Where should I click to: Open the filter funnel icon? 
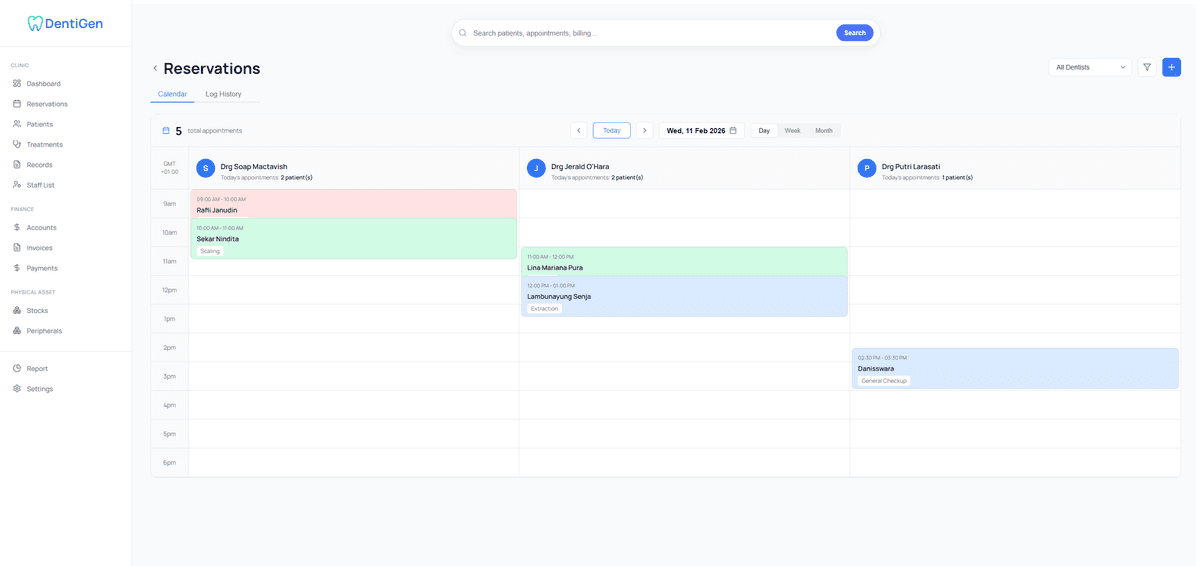(1147, 67)
